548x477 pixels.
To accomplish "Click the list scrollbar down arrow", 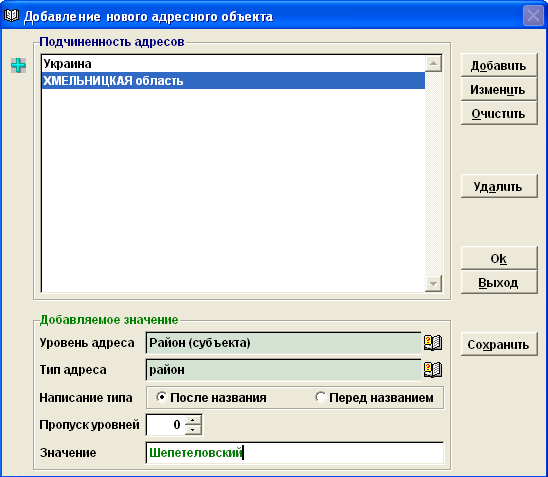I will click(x=433, y=283).
